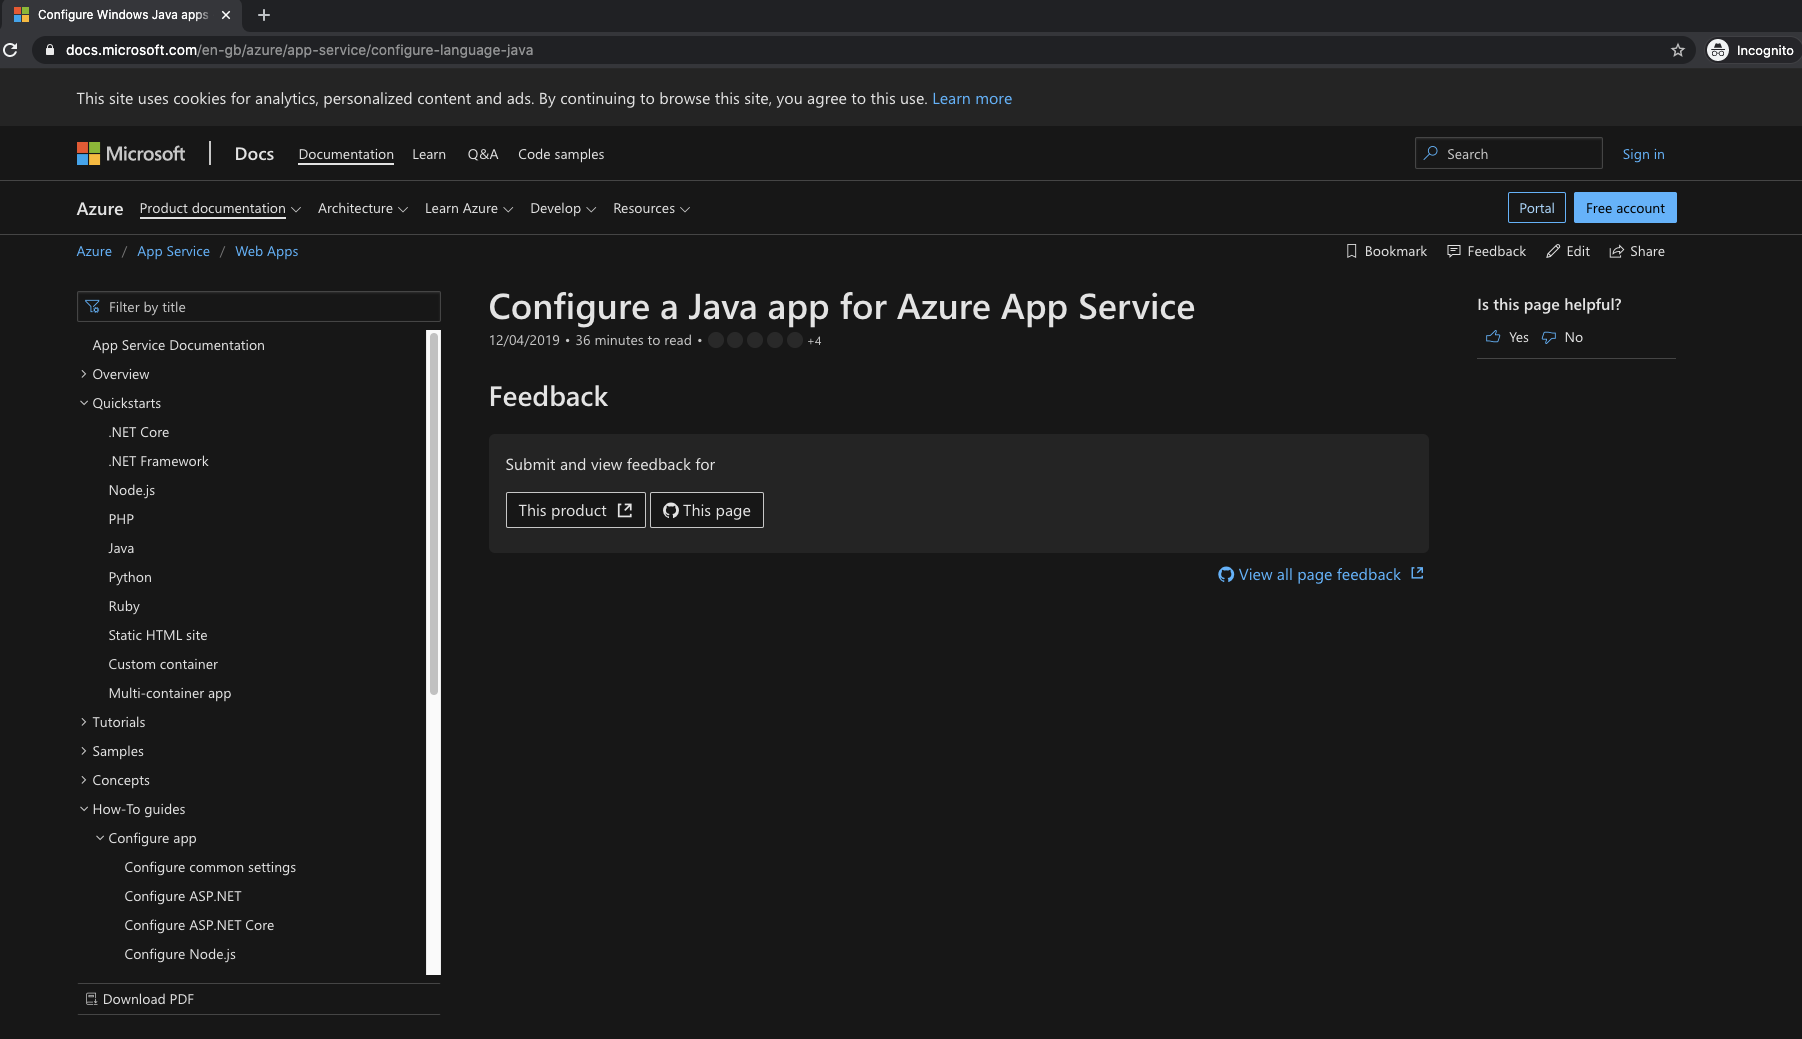Click the This product feedback button
1802x1039 pixels.
(576, 510)
